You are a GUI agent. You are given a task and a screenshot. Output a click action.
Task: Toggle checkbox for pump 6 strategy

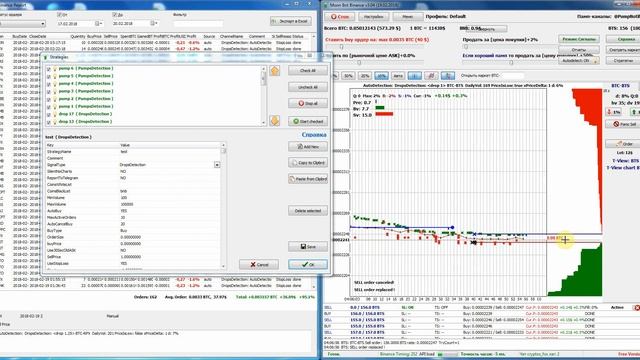pyautogui.click(x=49, y=69)
